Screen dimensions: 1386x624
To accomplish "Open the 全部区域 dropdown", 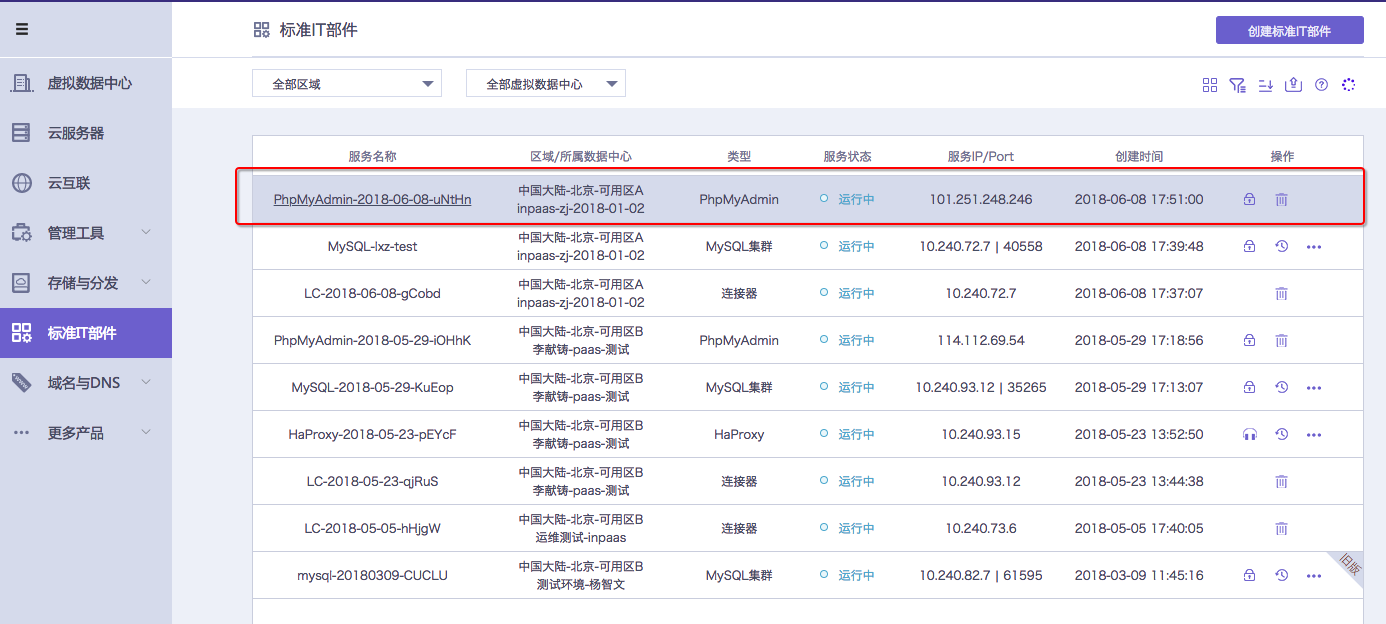I will pos(347,84).
